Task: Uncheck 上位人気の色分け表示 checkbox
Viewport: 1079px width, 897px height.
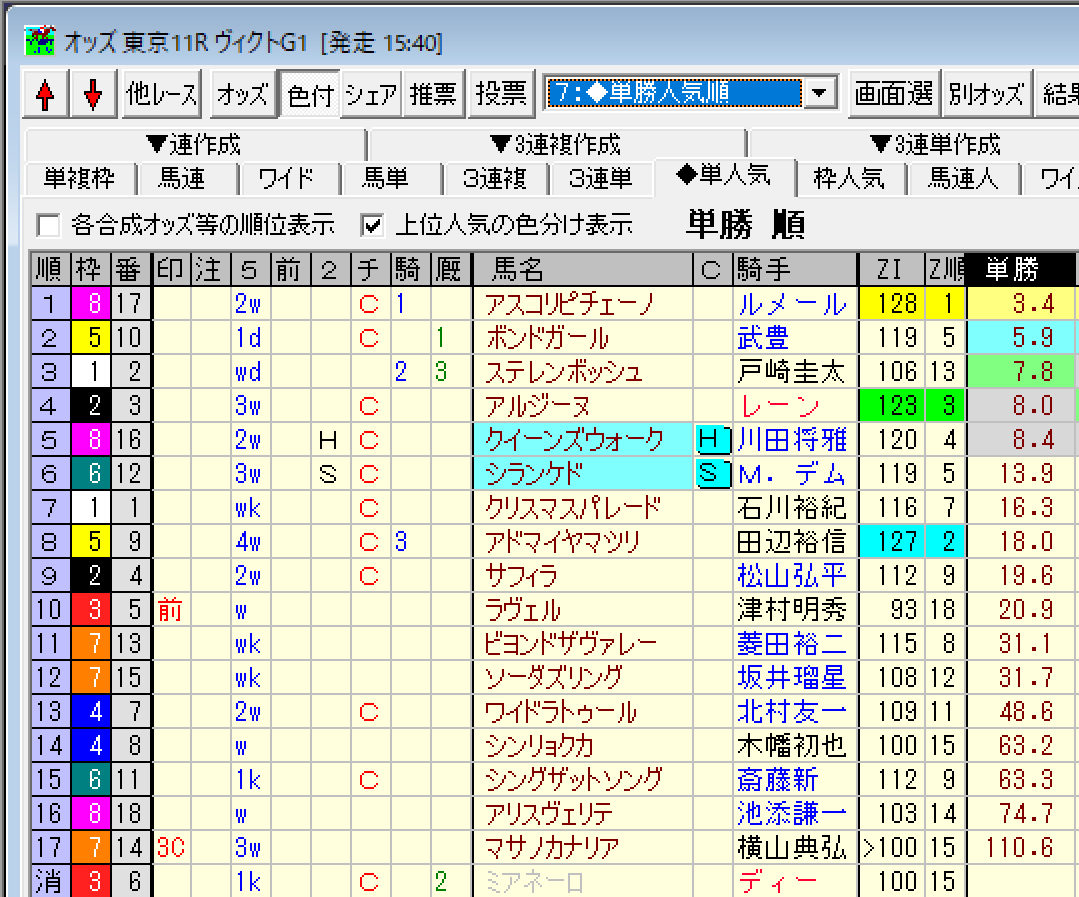Action: (x=373, y=224)
